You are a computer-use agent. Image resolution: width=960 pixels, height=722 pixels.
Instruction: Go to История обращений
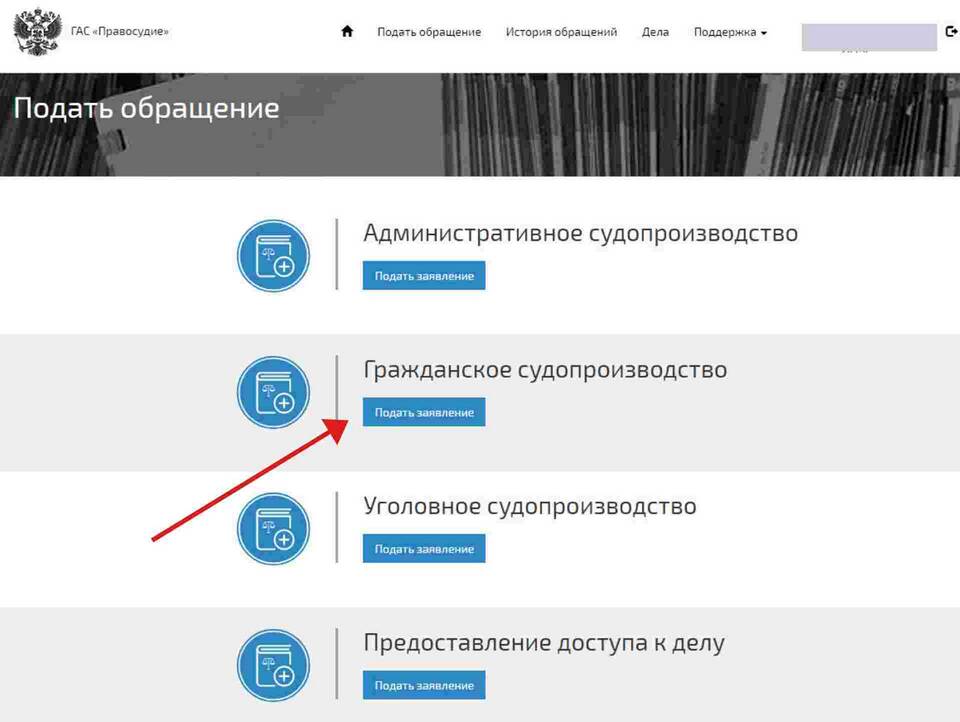[x=561, y=32]
